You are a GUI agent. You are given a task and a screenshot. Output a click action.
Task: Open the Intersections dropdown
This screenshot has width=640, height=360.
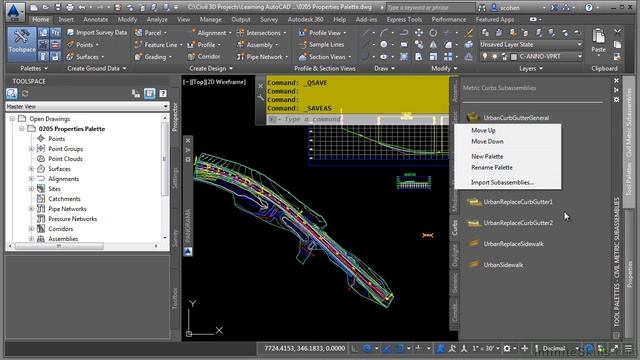(x=261, y=33)
